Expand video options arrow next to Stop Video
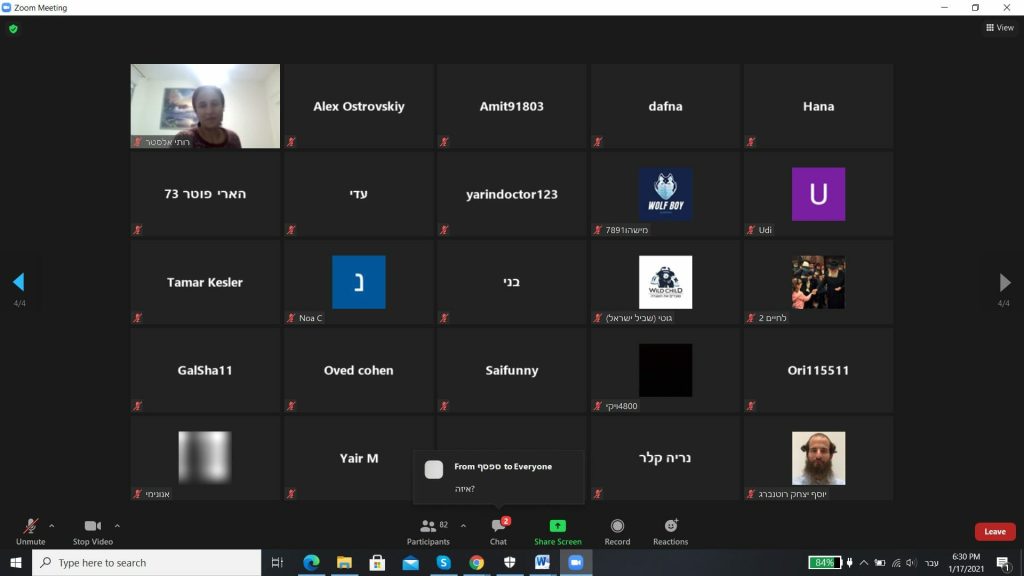Image resolution: width=1024 pixels, height=576 pixels. click(x=117, y=525)
